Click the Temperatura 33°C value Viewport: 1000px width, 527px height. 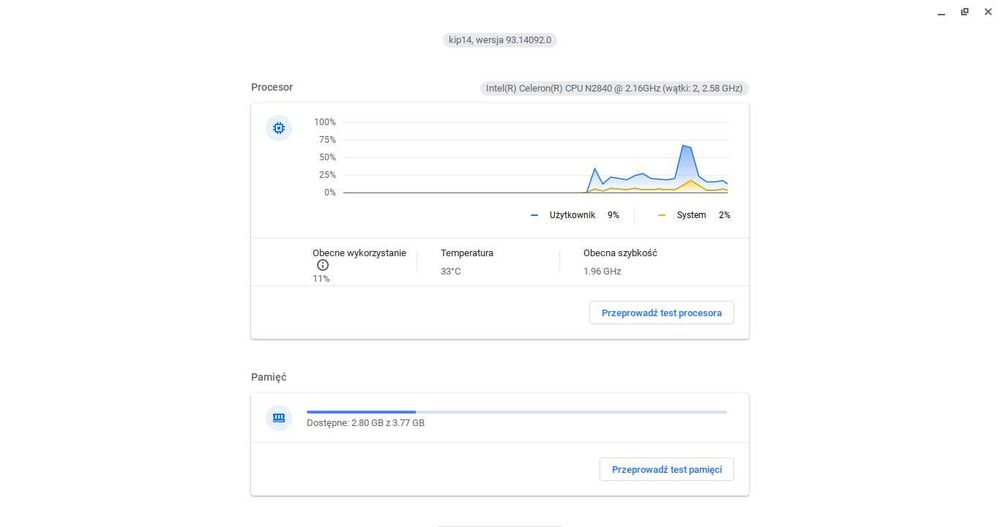[450, 271]
